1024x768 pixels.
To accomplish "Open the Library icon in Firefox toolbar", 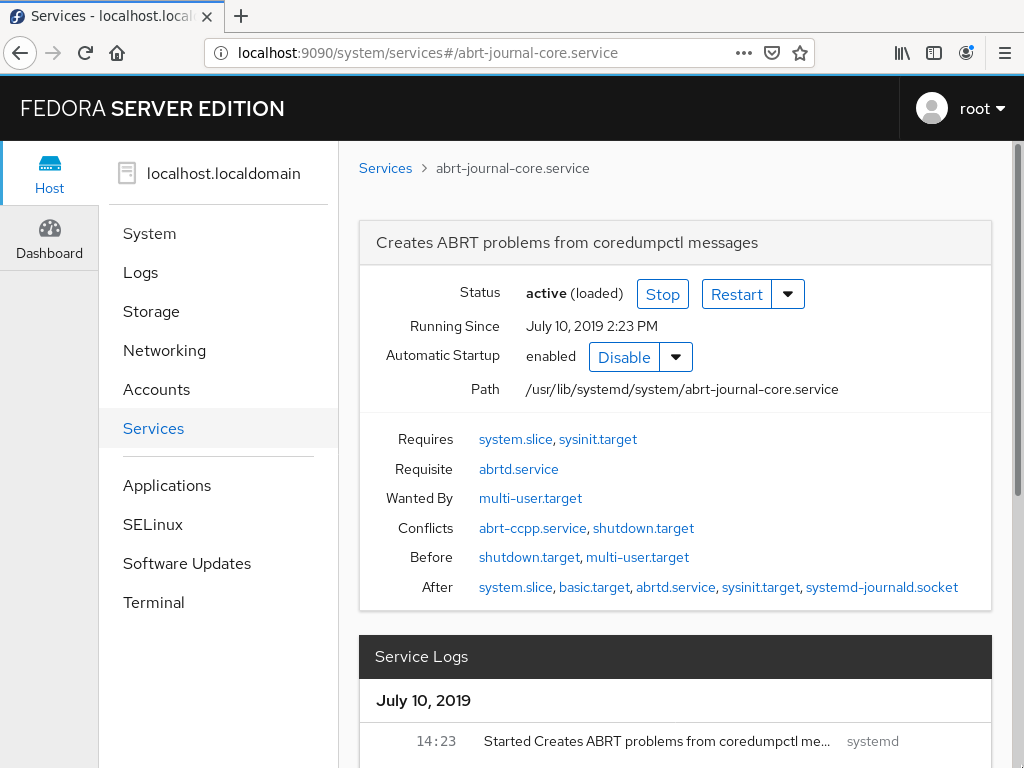I will click(902, 53).
